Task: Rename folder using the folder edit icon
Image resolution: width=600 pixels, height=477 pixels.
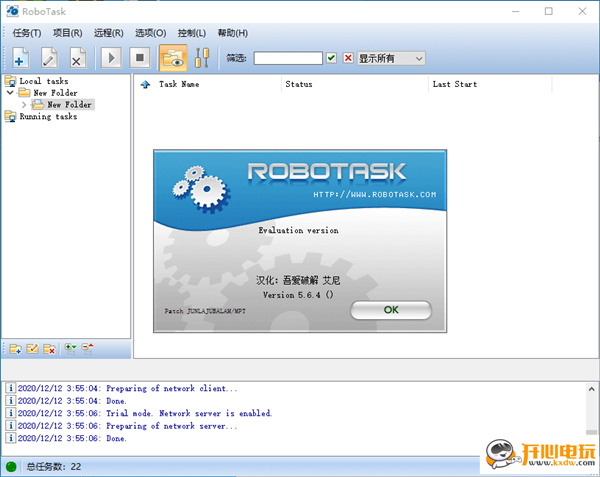Action: tap(33, 349)
